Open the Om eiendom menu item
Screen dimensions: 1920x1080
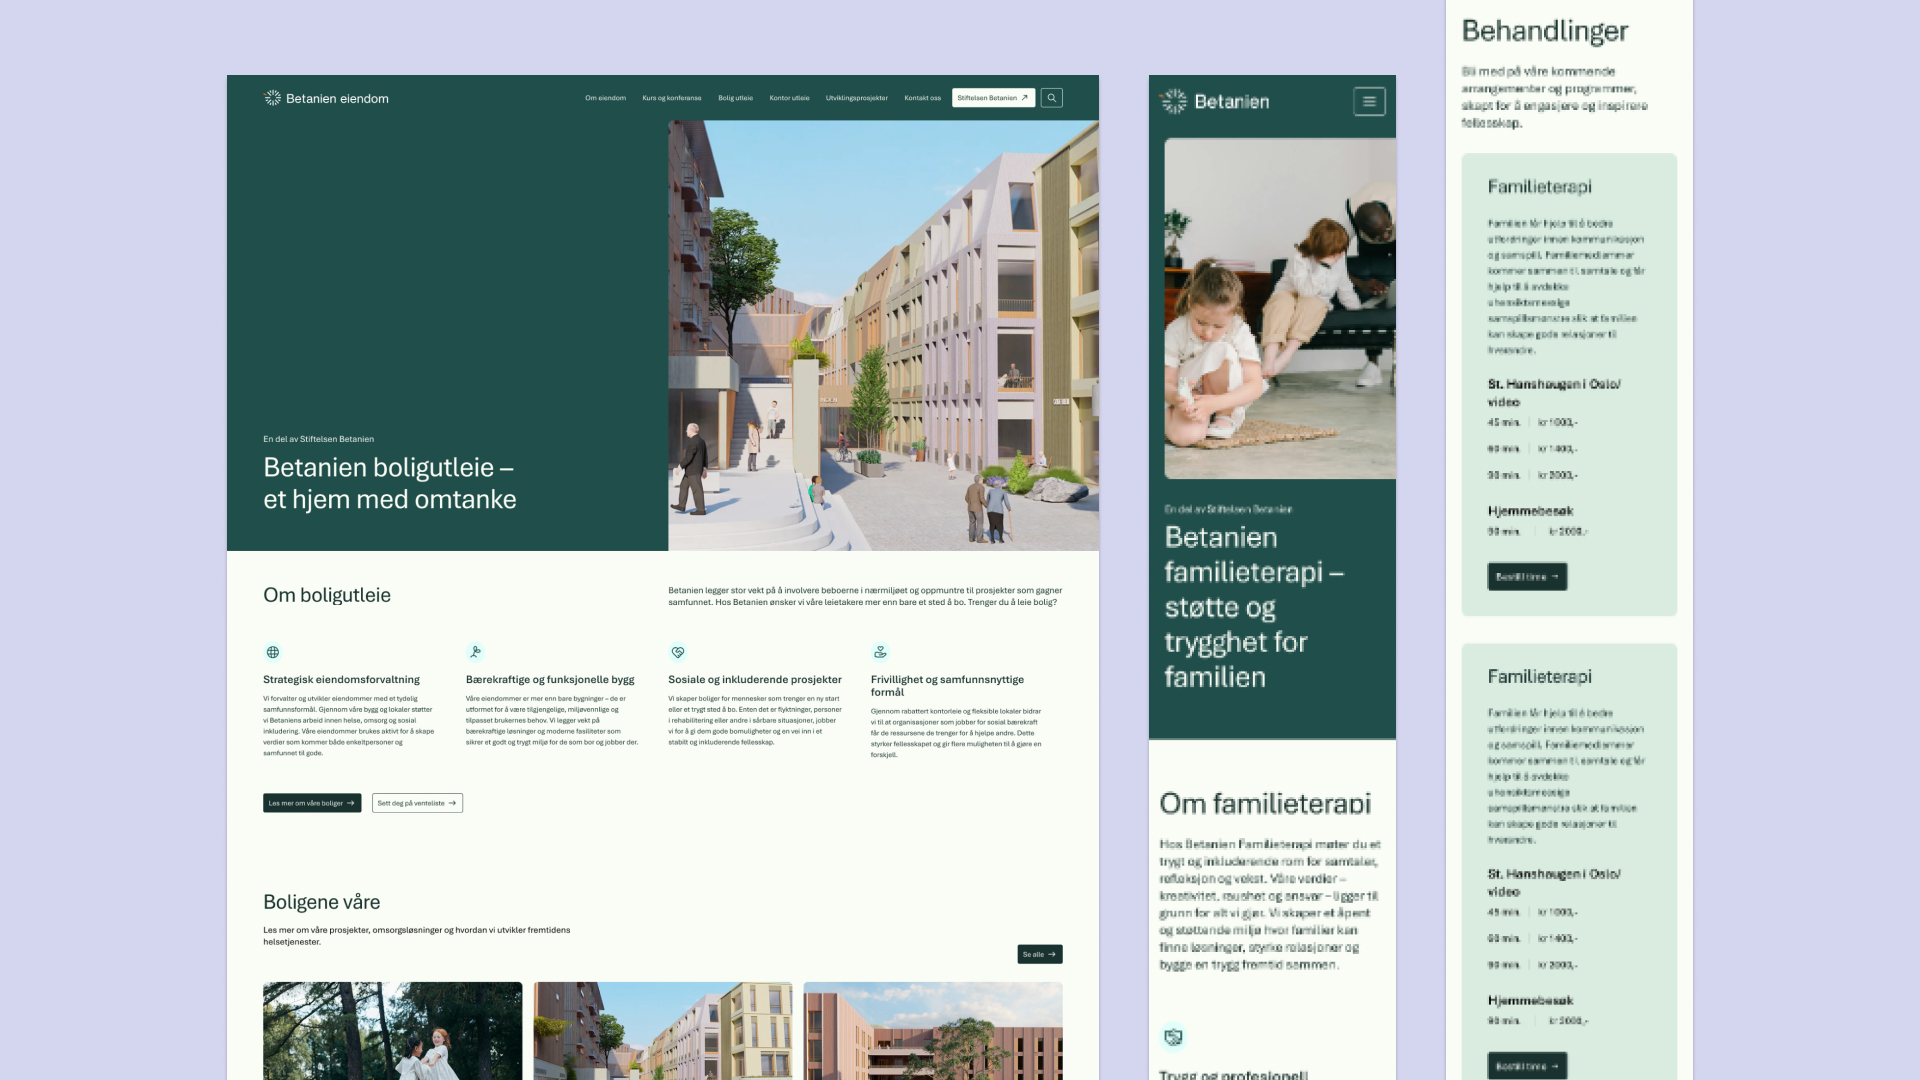pos(605,98)
